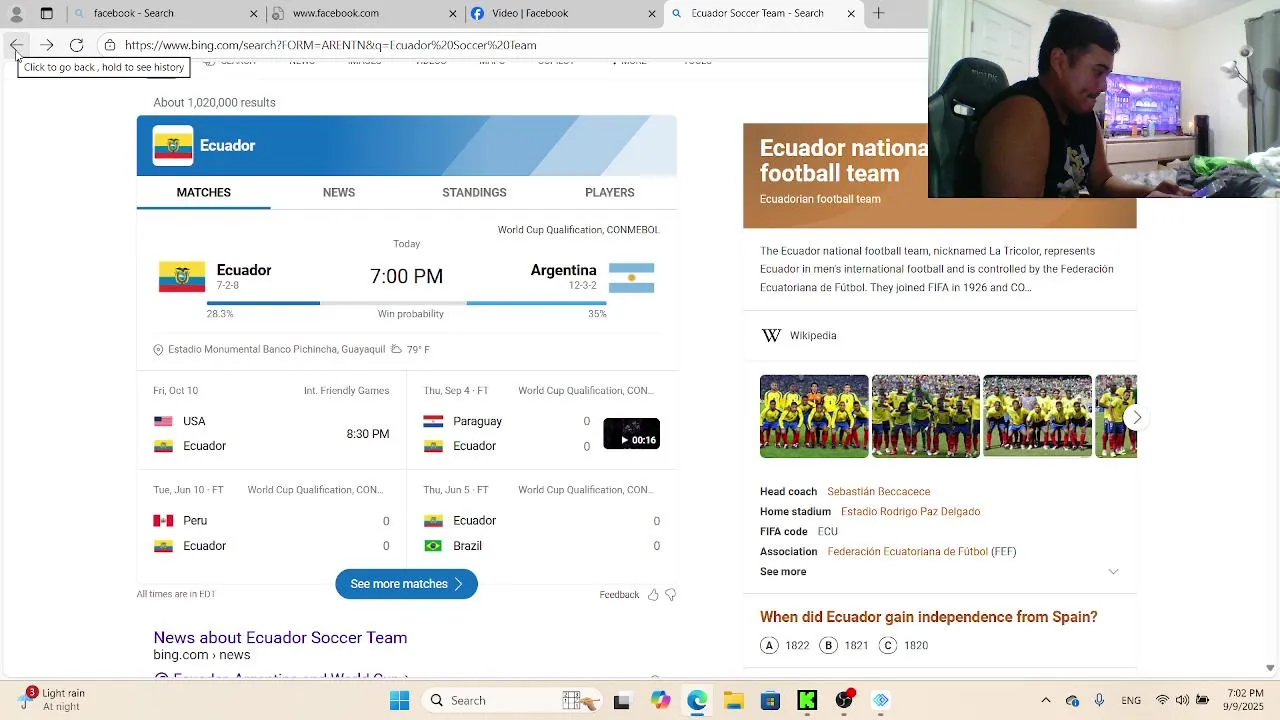
Task: Open the Wikipedia source link
Action: coord(813,336)
